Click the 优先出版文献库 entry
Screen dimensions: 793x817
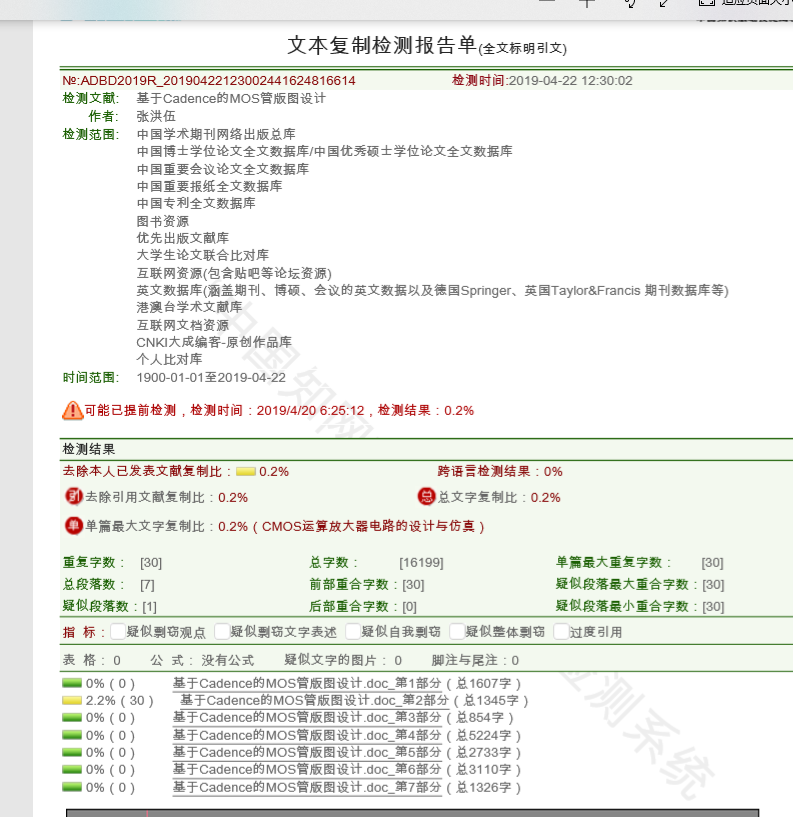tap(182, 238)
